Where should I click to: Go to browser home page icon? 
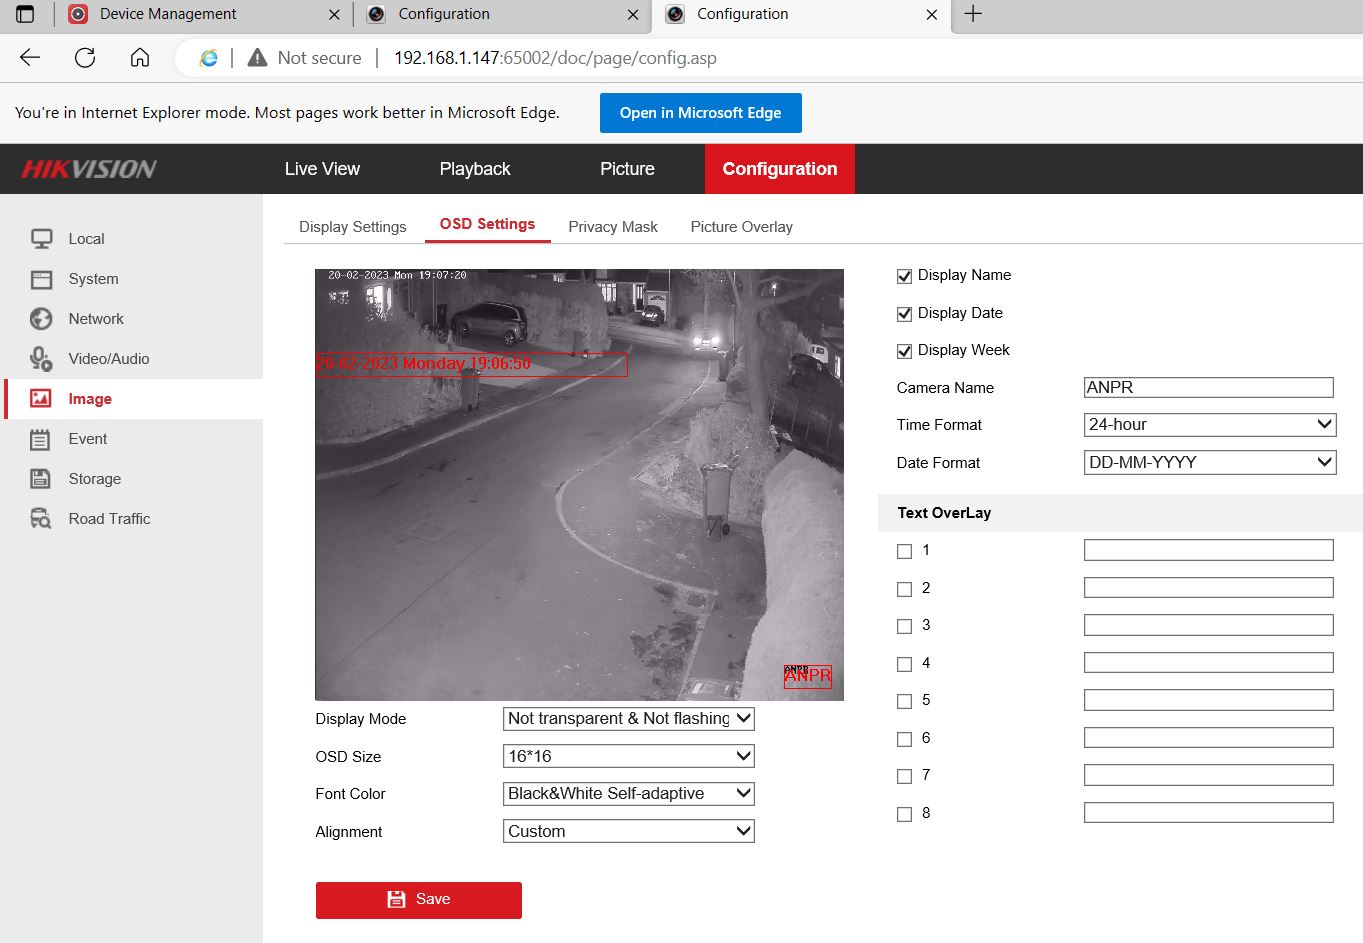(x=140, y=58)
